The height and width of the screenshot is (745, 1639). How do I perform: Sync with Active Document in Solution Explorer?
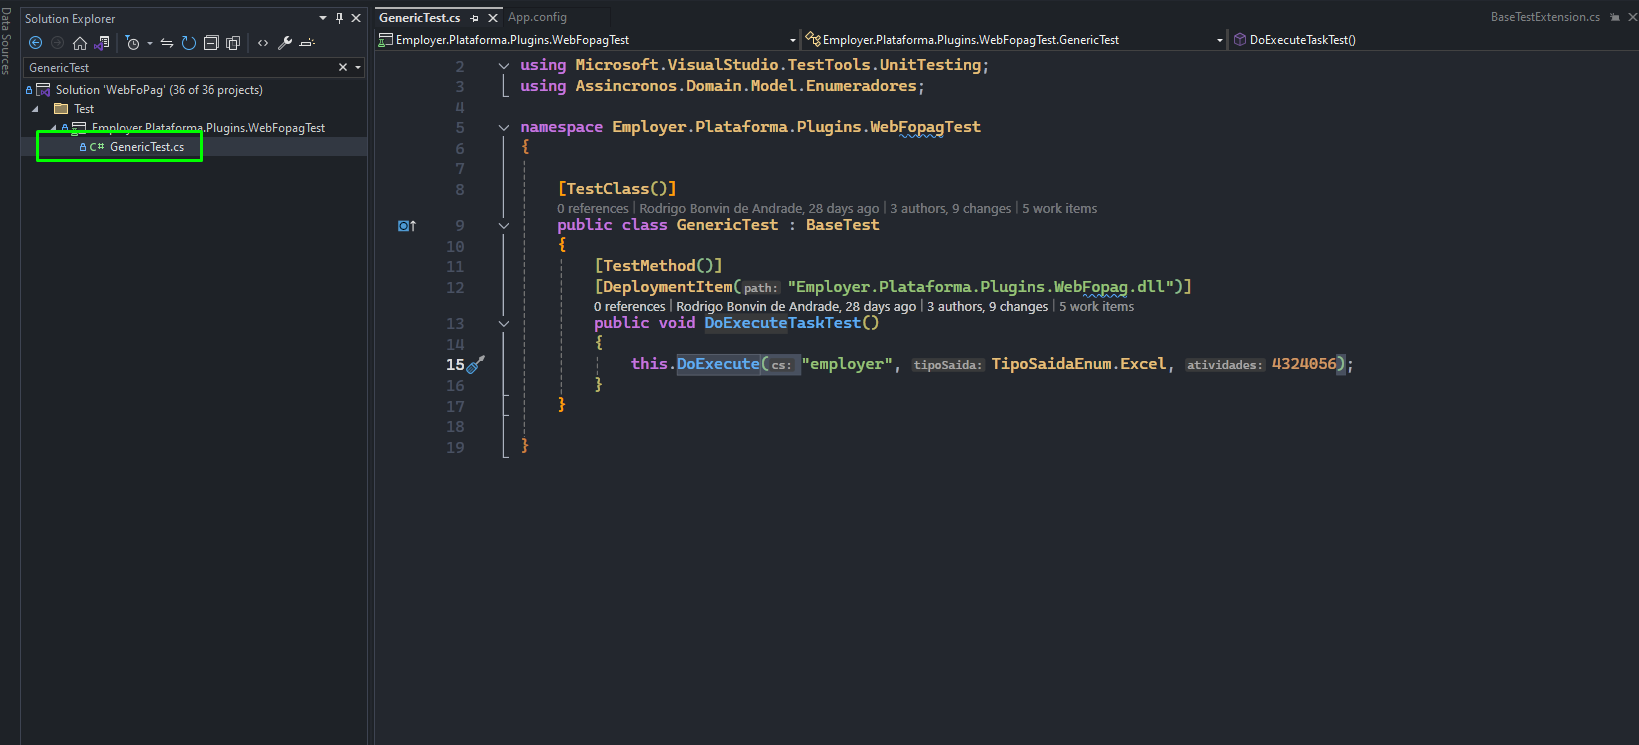pos(167,43)
